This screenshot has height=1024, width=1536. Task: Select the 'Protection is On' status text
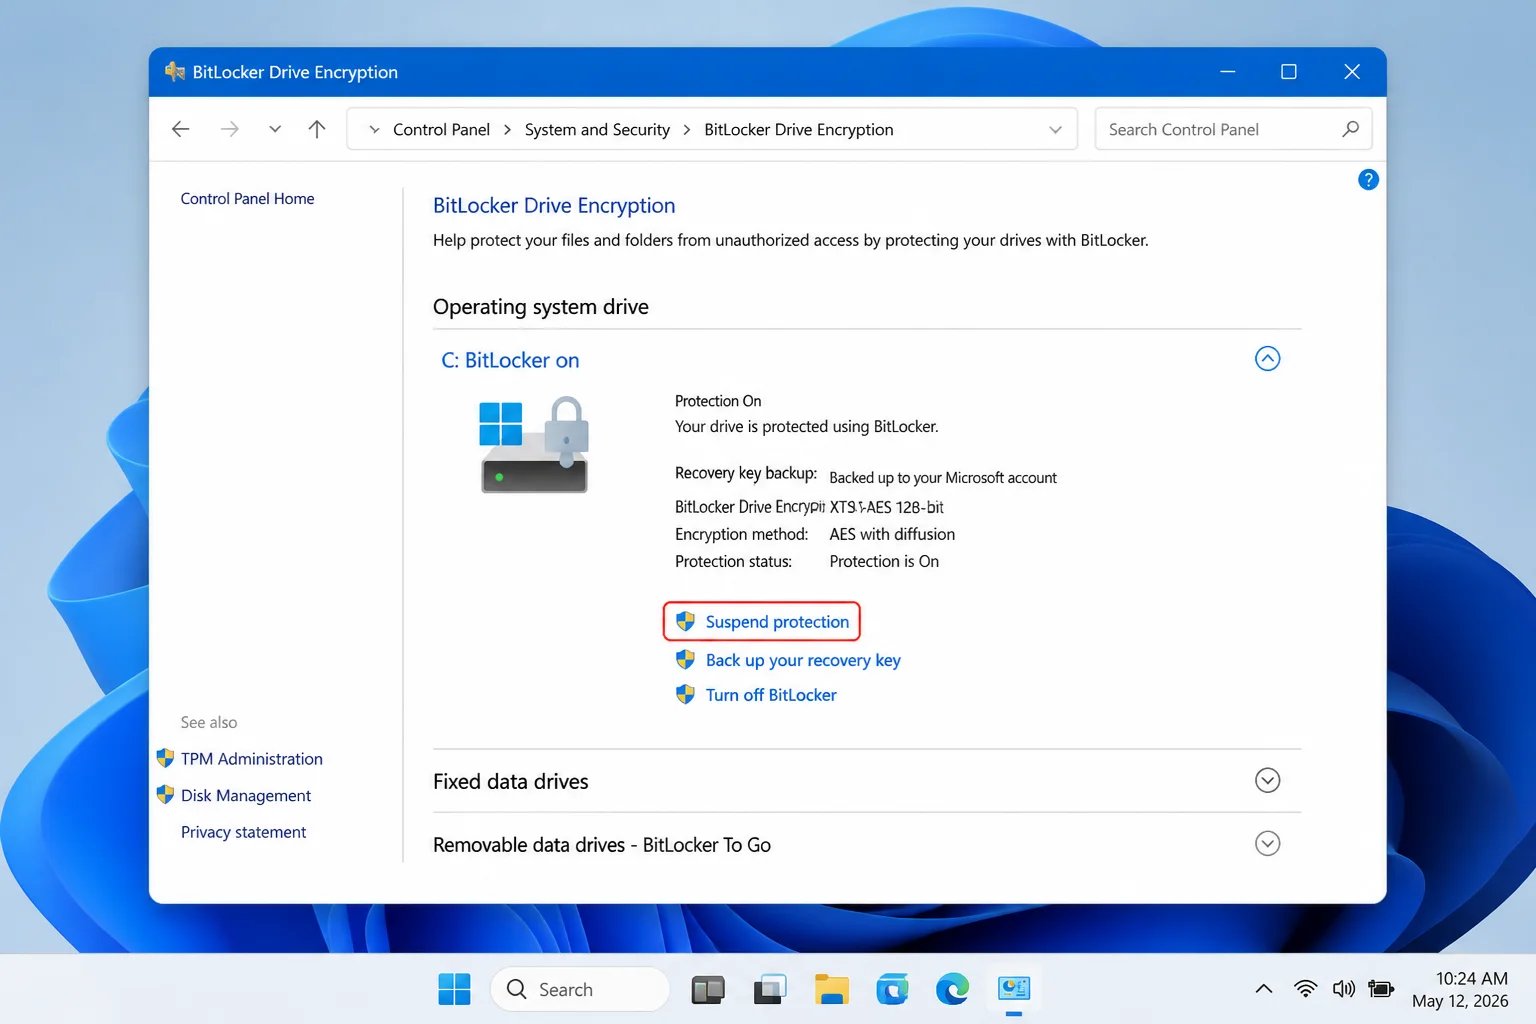(884, 562)
